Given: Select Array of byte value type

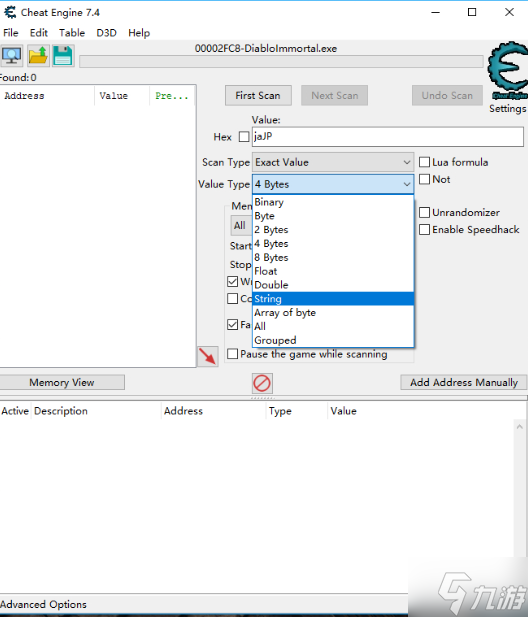Looking at the screenshot, I should click(333, 312).
